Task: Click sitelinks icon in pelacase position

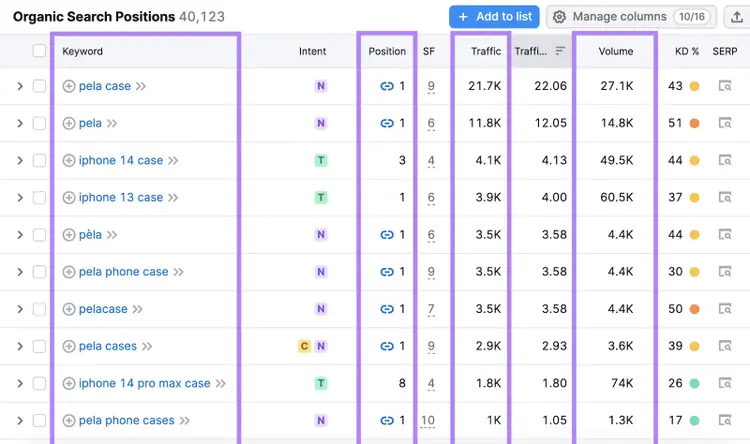Action: (x=386, y=309)
